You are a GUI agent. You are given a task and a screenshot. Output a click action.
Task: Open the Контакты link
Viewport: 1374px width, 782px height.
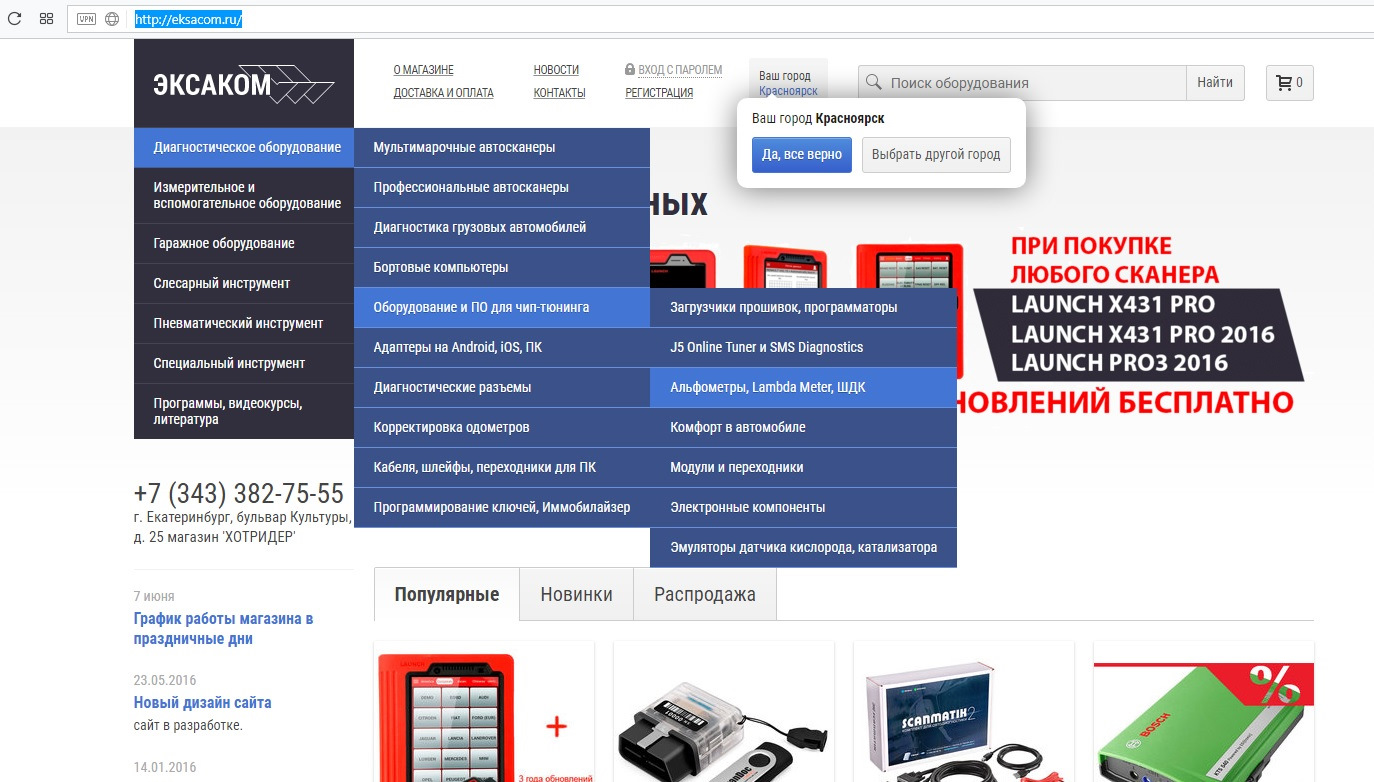[559, 93]
